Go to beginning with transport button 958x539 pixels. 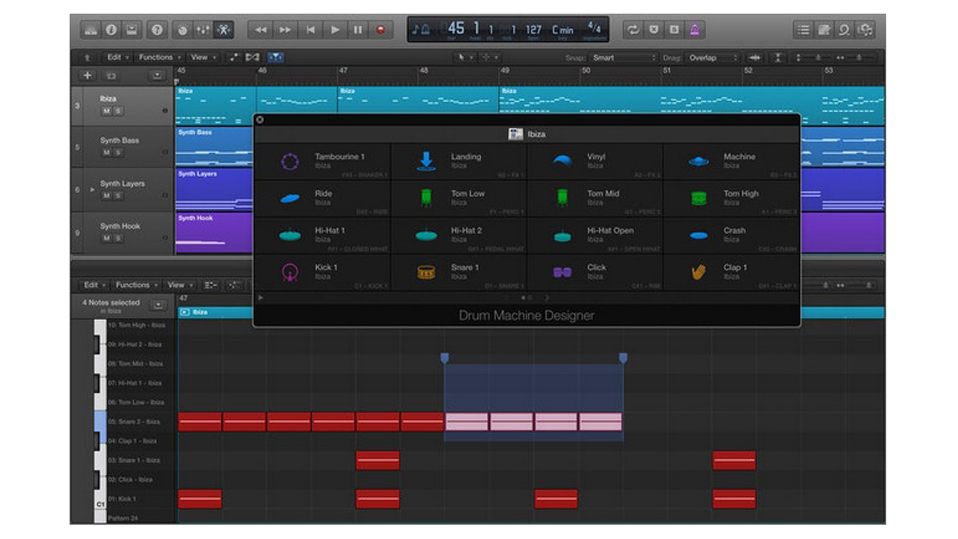click(x=310, y=29)
